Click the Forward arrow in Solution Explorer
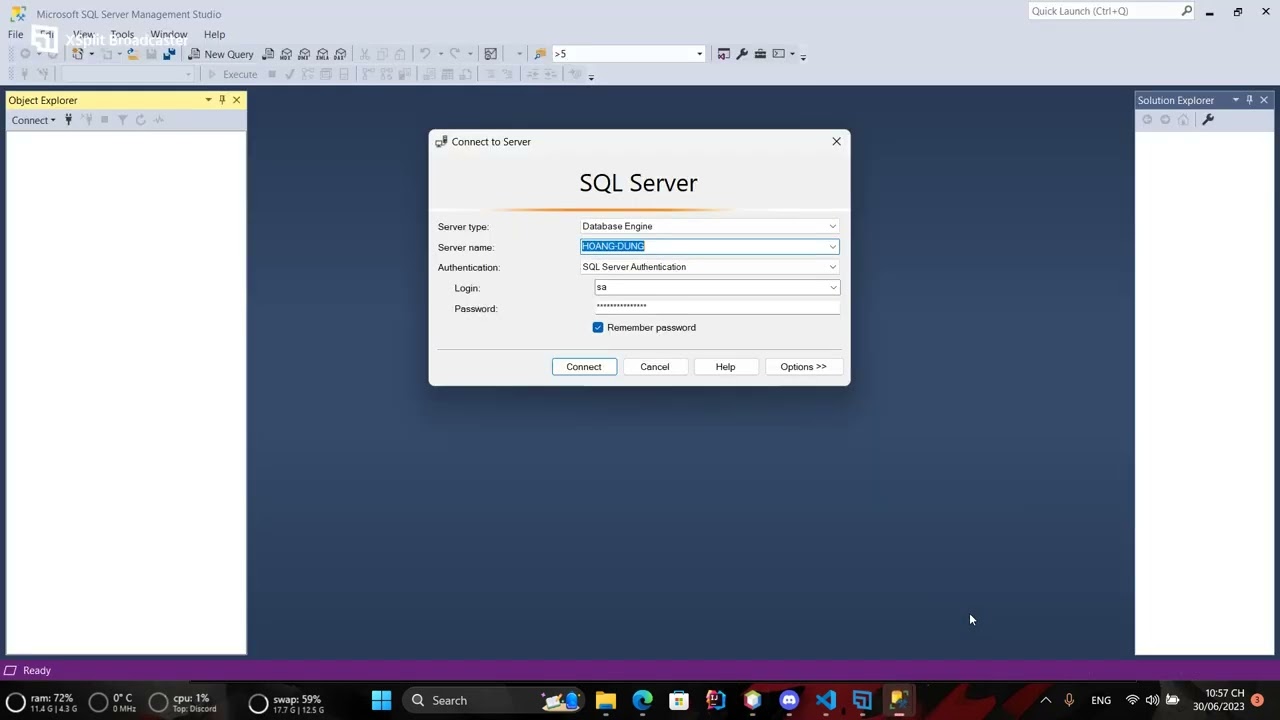Viewport: 1280px width, 720px height. click(1165, 120)
